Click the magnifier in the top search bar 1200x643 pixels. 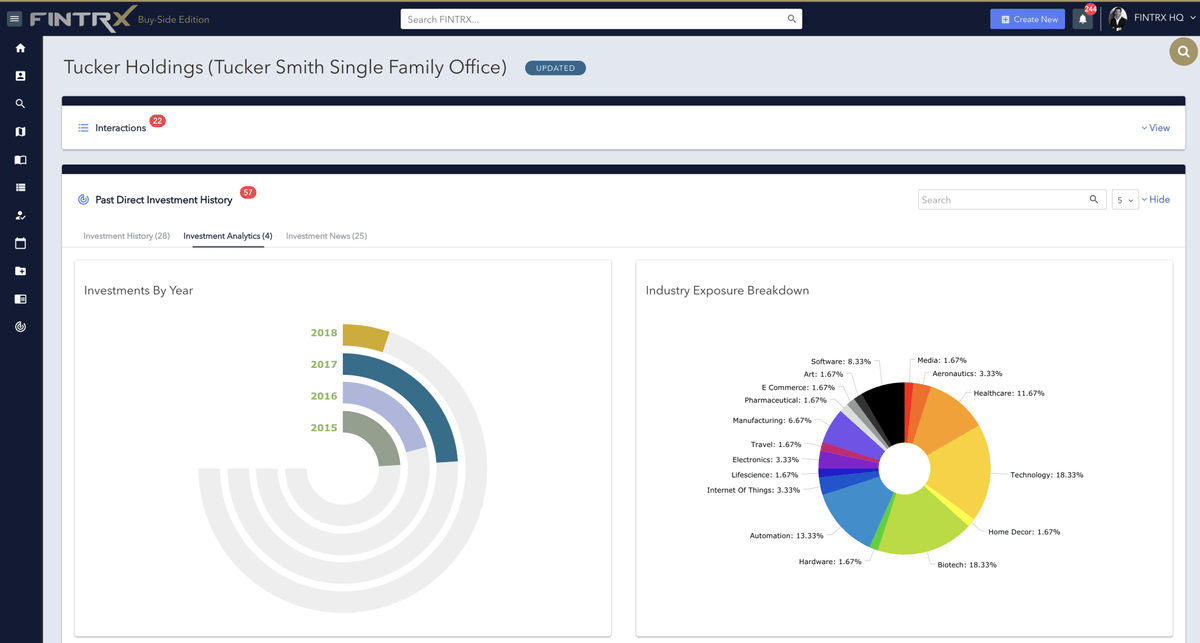pyautogui.click(x=792, y=19)
